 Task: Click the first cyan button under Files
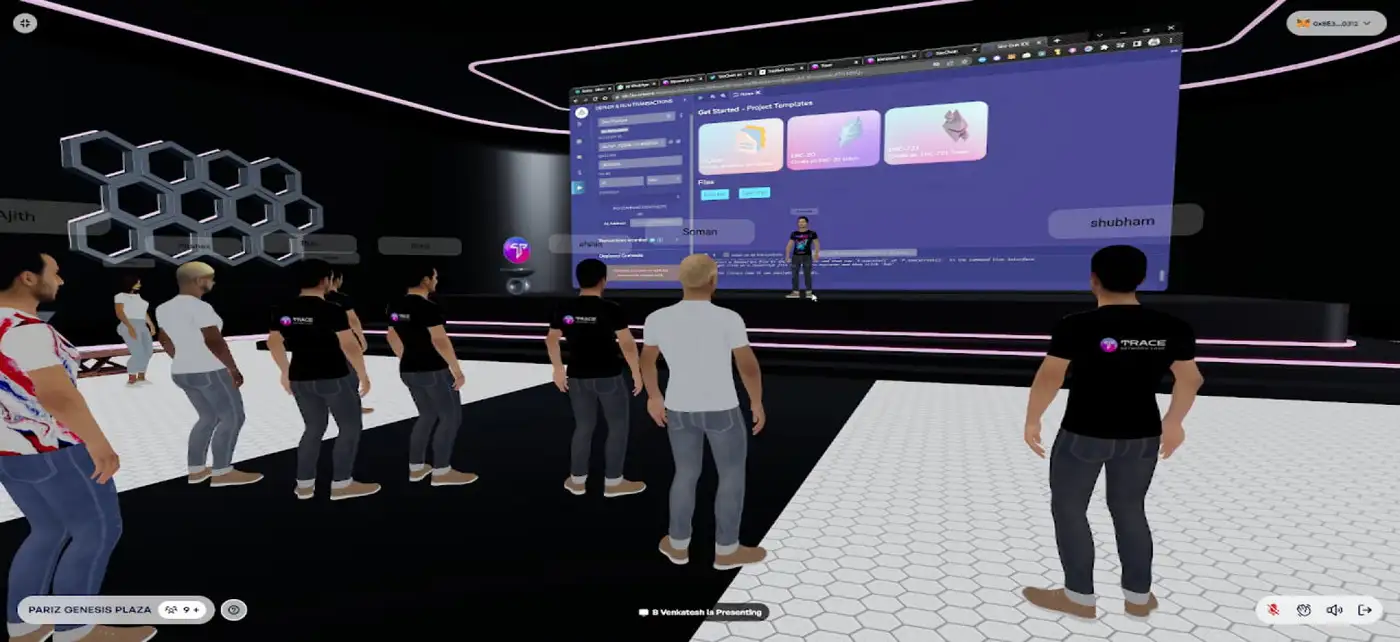[x=714, y=194]
